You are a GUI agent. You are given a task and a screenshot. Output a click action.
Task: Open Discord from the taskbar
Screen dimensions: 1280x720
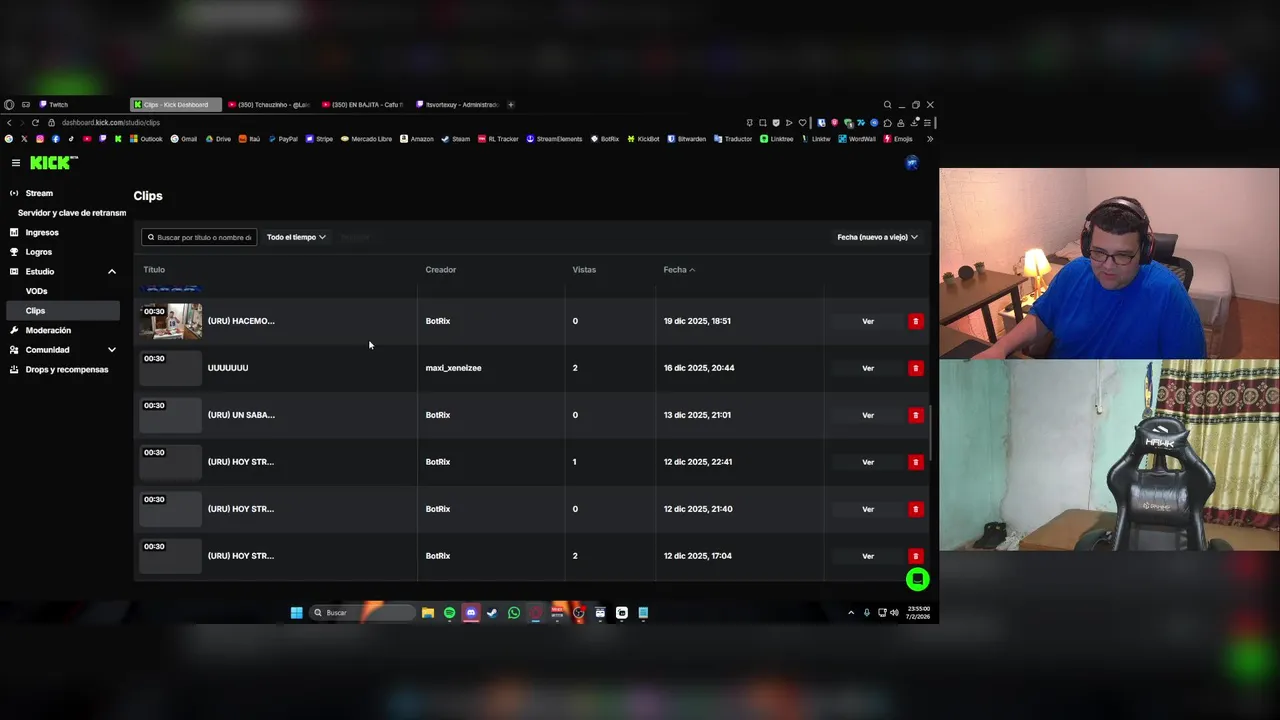click(x=471, y=613)
